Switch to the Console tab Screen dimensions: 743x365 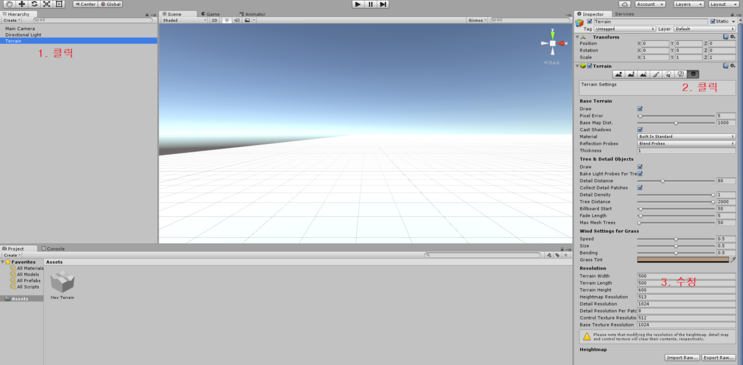tap(53, 248)
